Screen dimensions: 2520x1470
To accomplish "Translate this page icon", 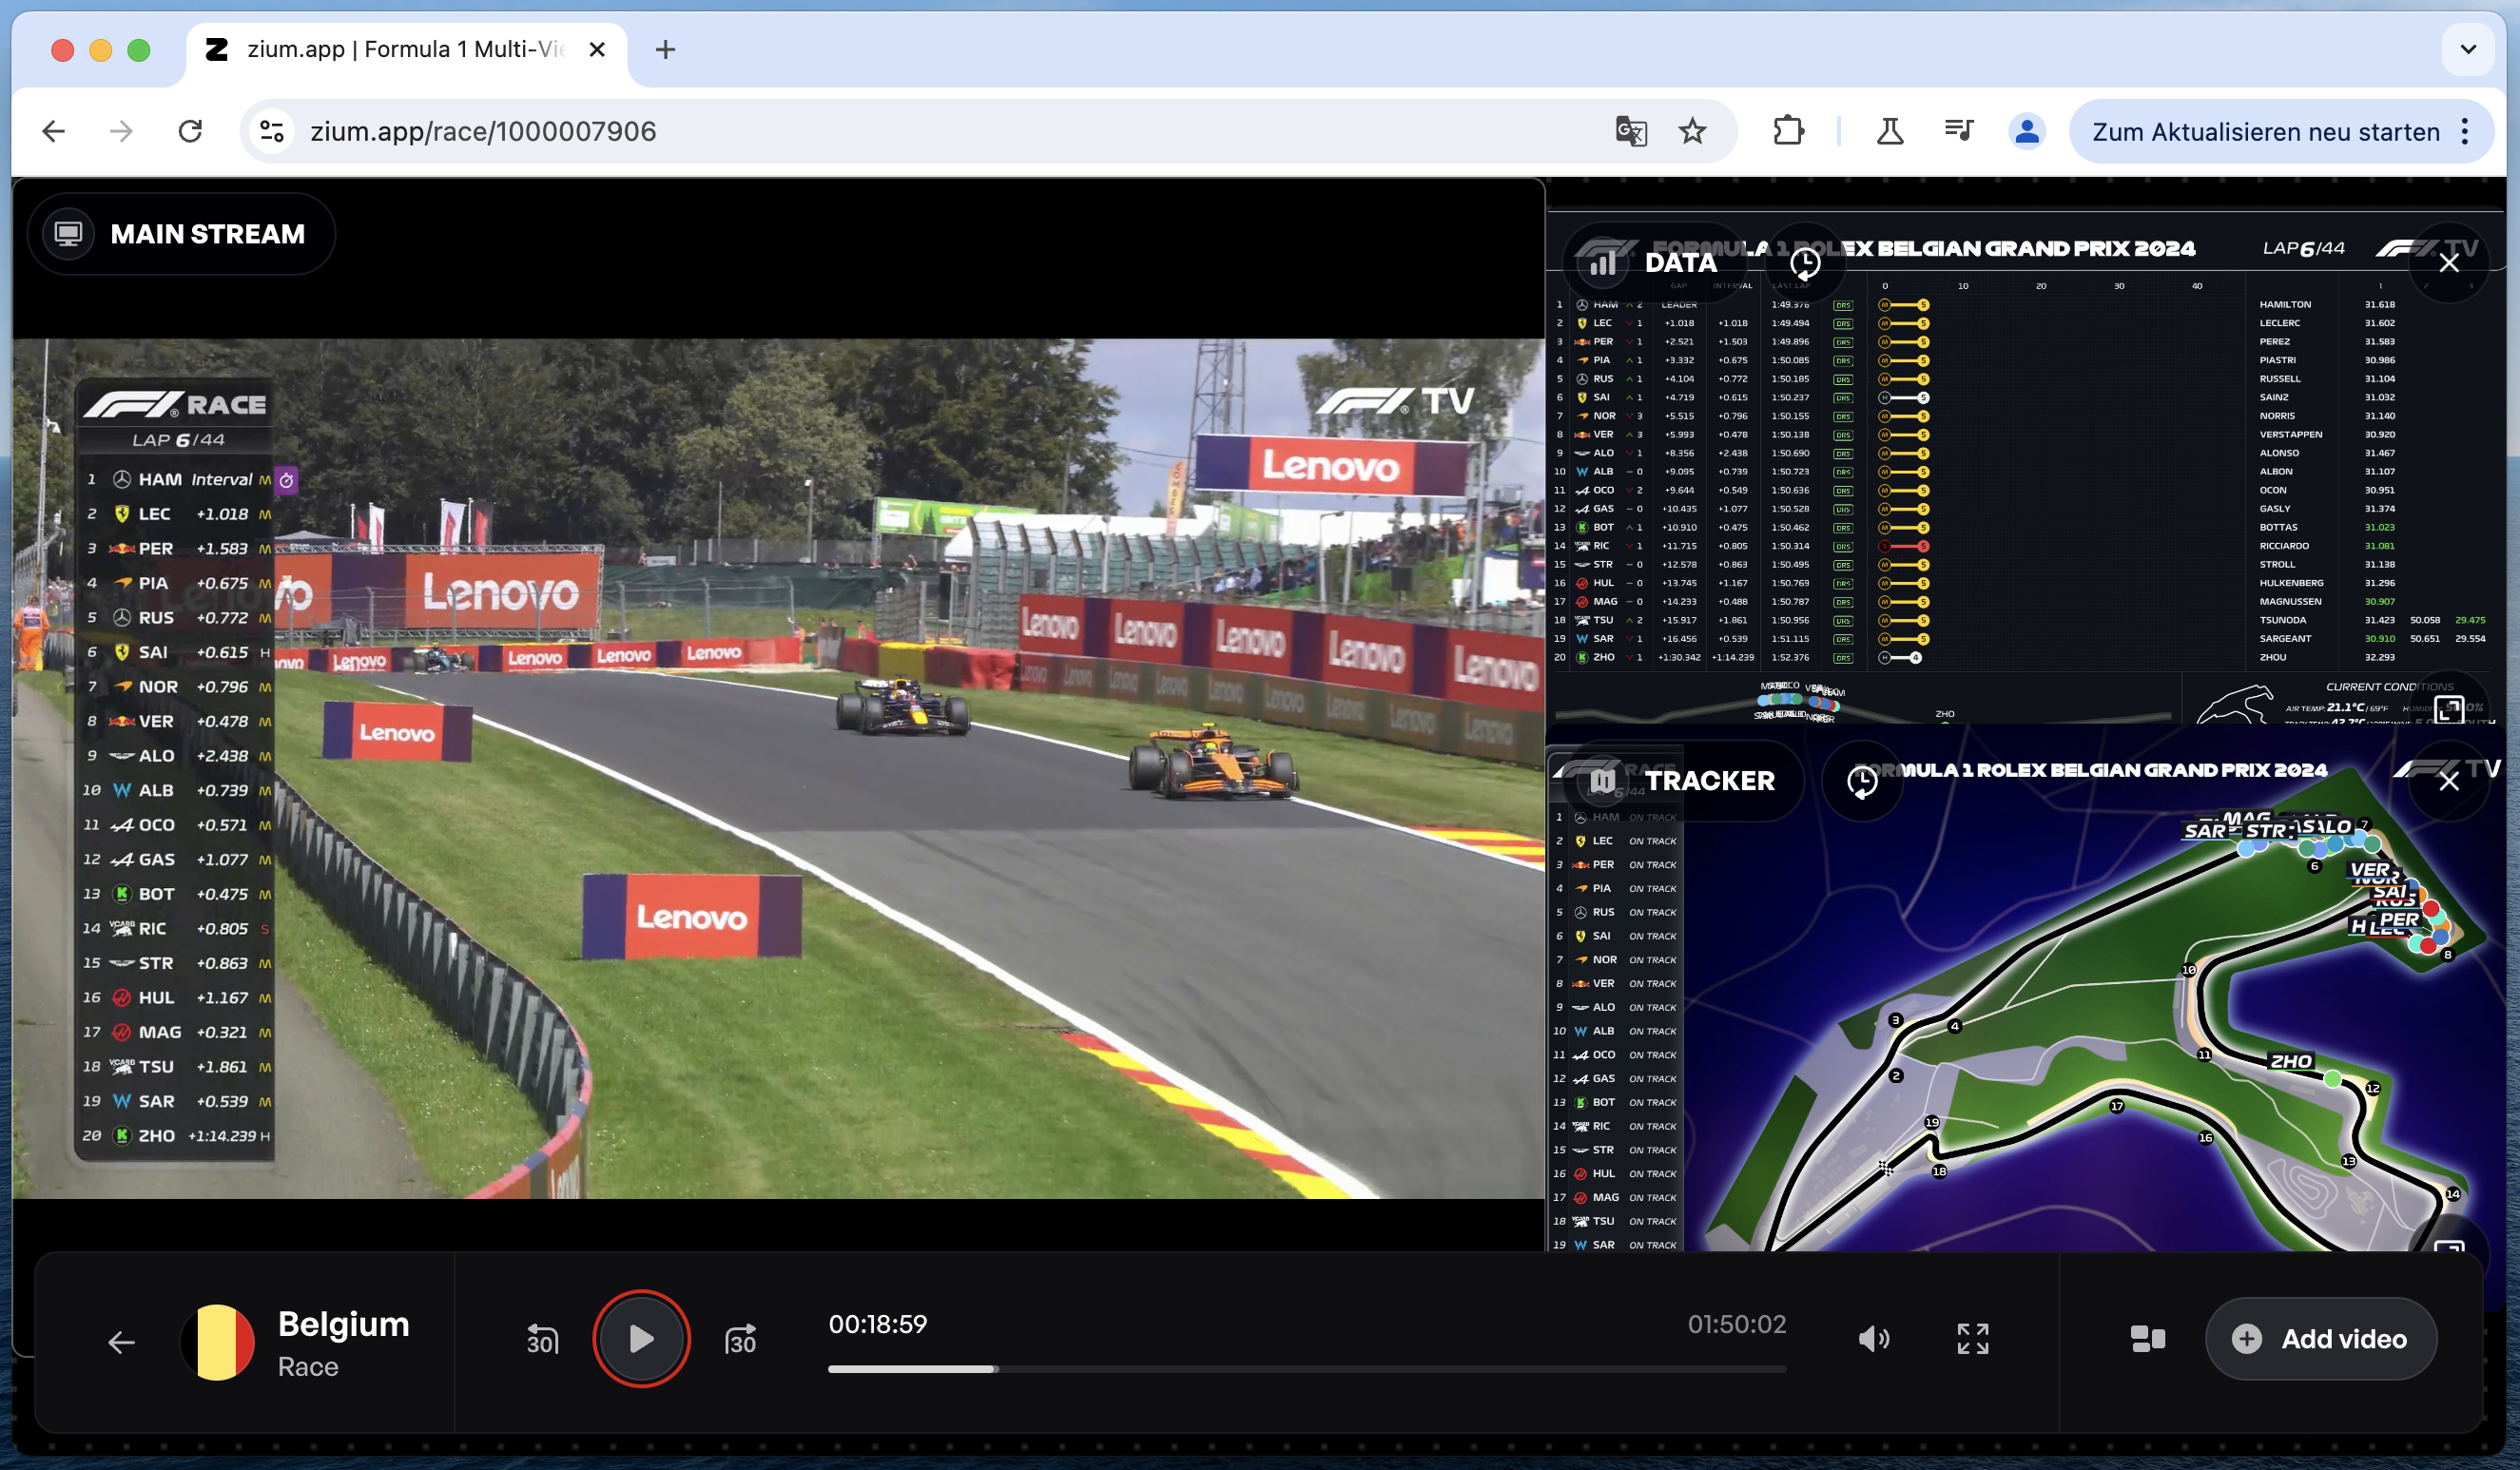I will 1631,131.
